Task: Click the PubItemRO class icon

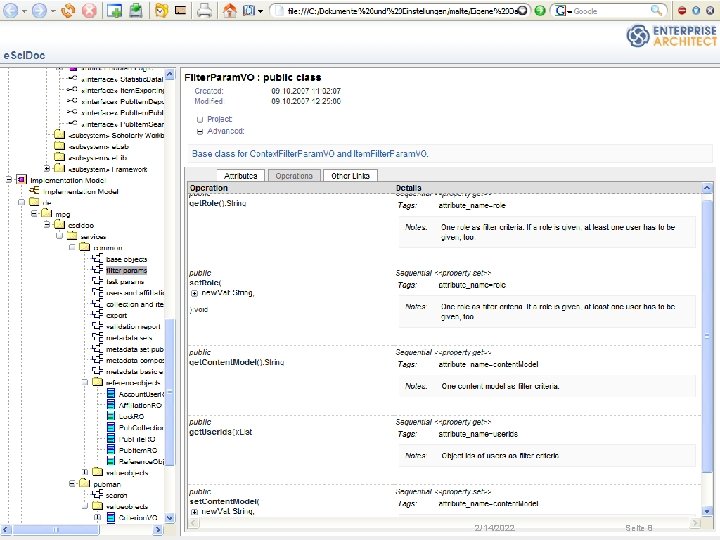Action: [111, 450]
